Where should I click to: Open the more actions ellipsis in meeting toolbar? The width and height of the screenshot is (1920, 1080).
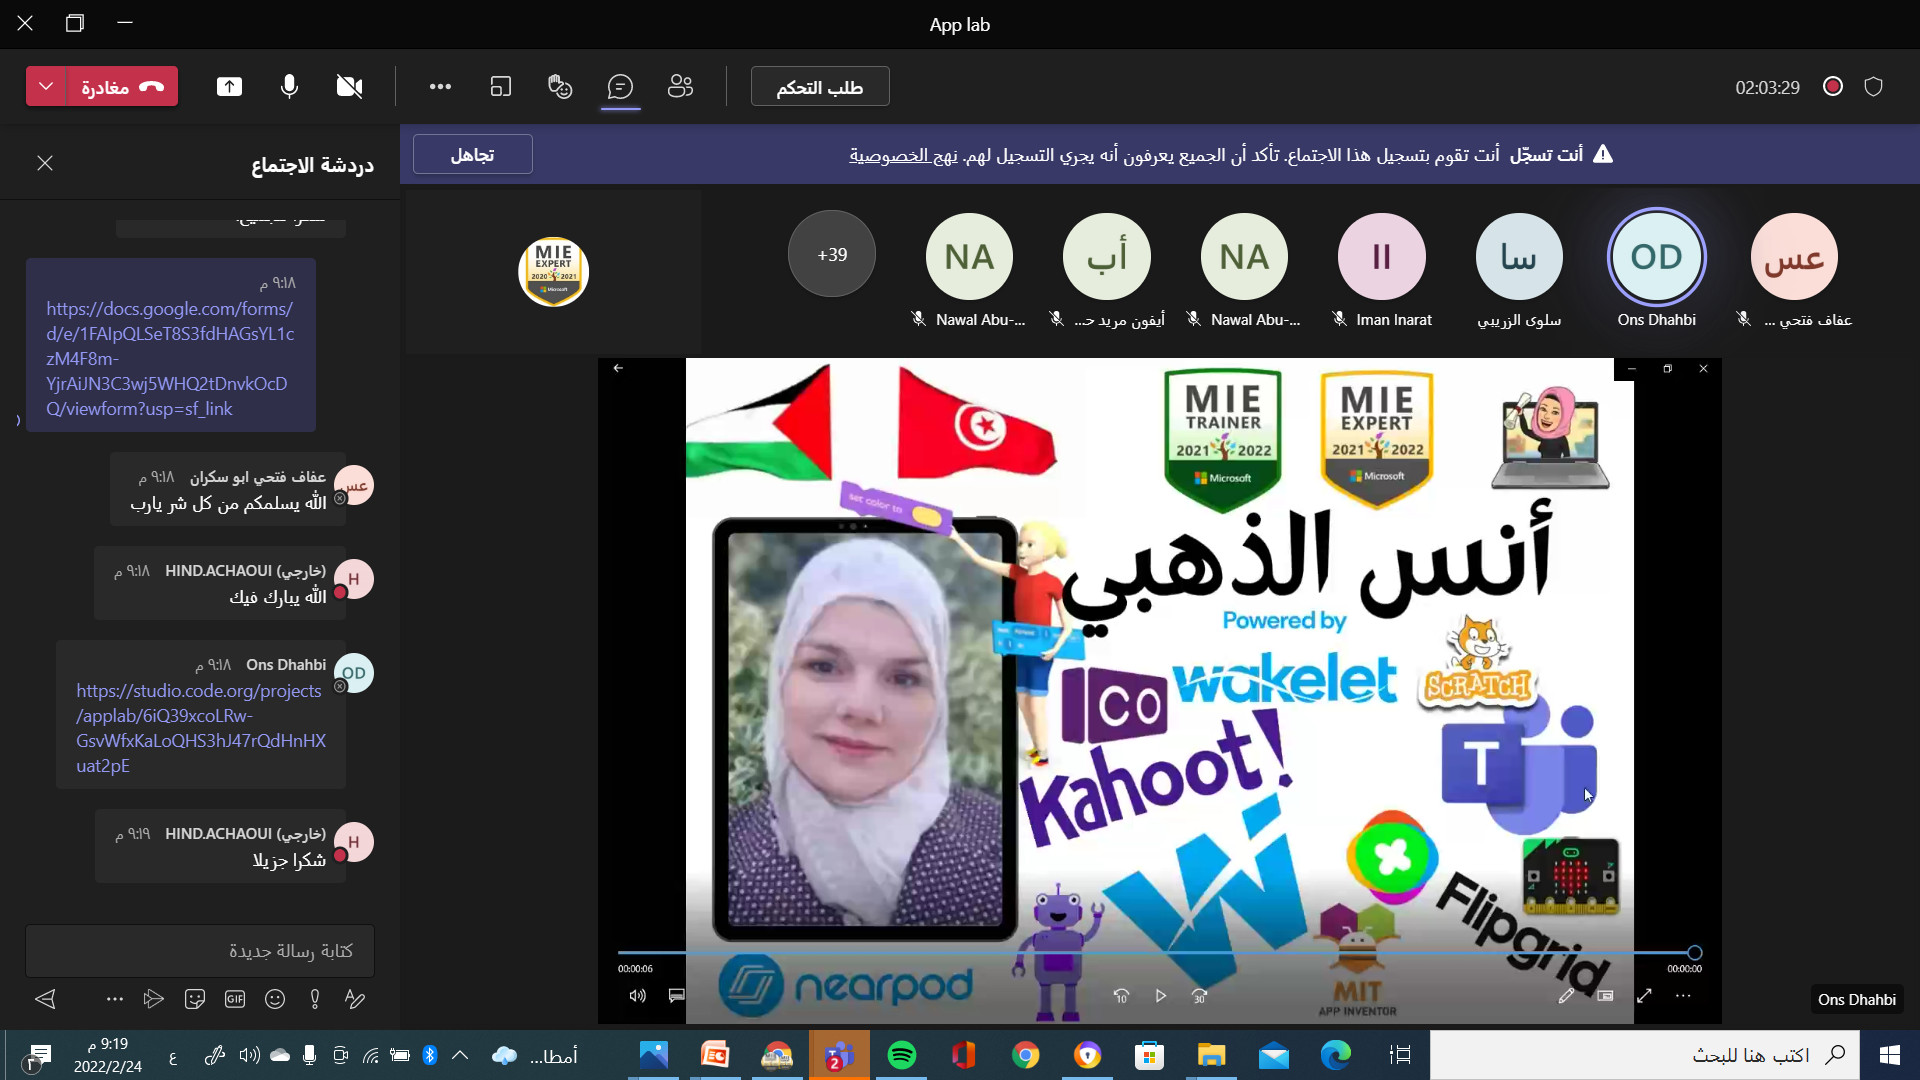[440, 87]
